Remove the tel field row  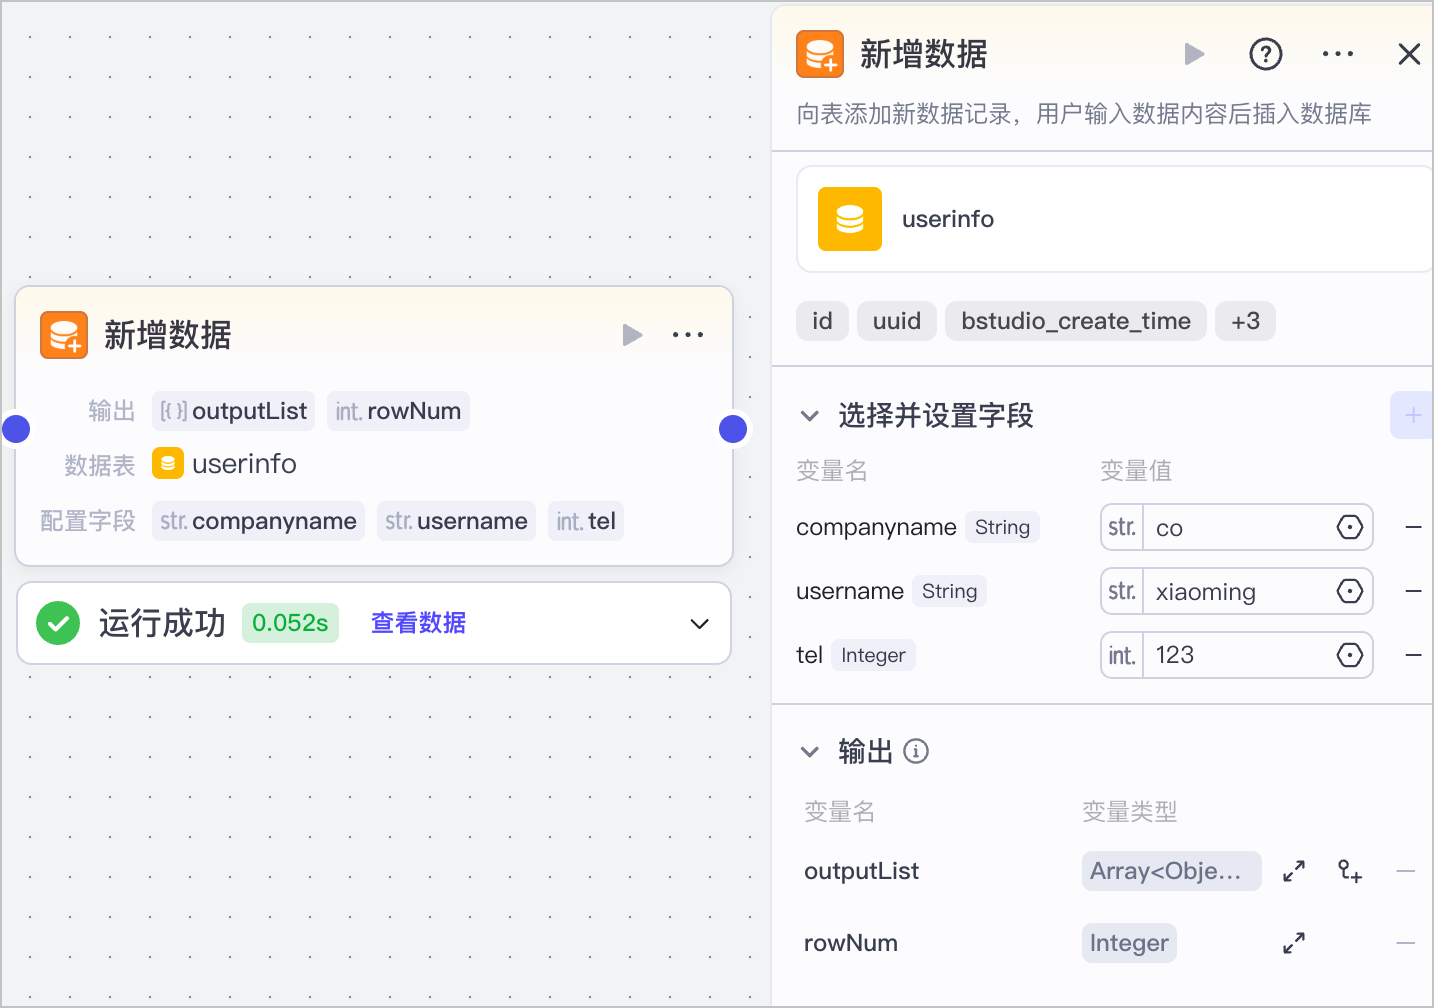(1413, 655)
